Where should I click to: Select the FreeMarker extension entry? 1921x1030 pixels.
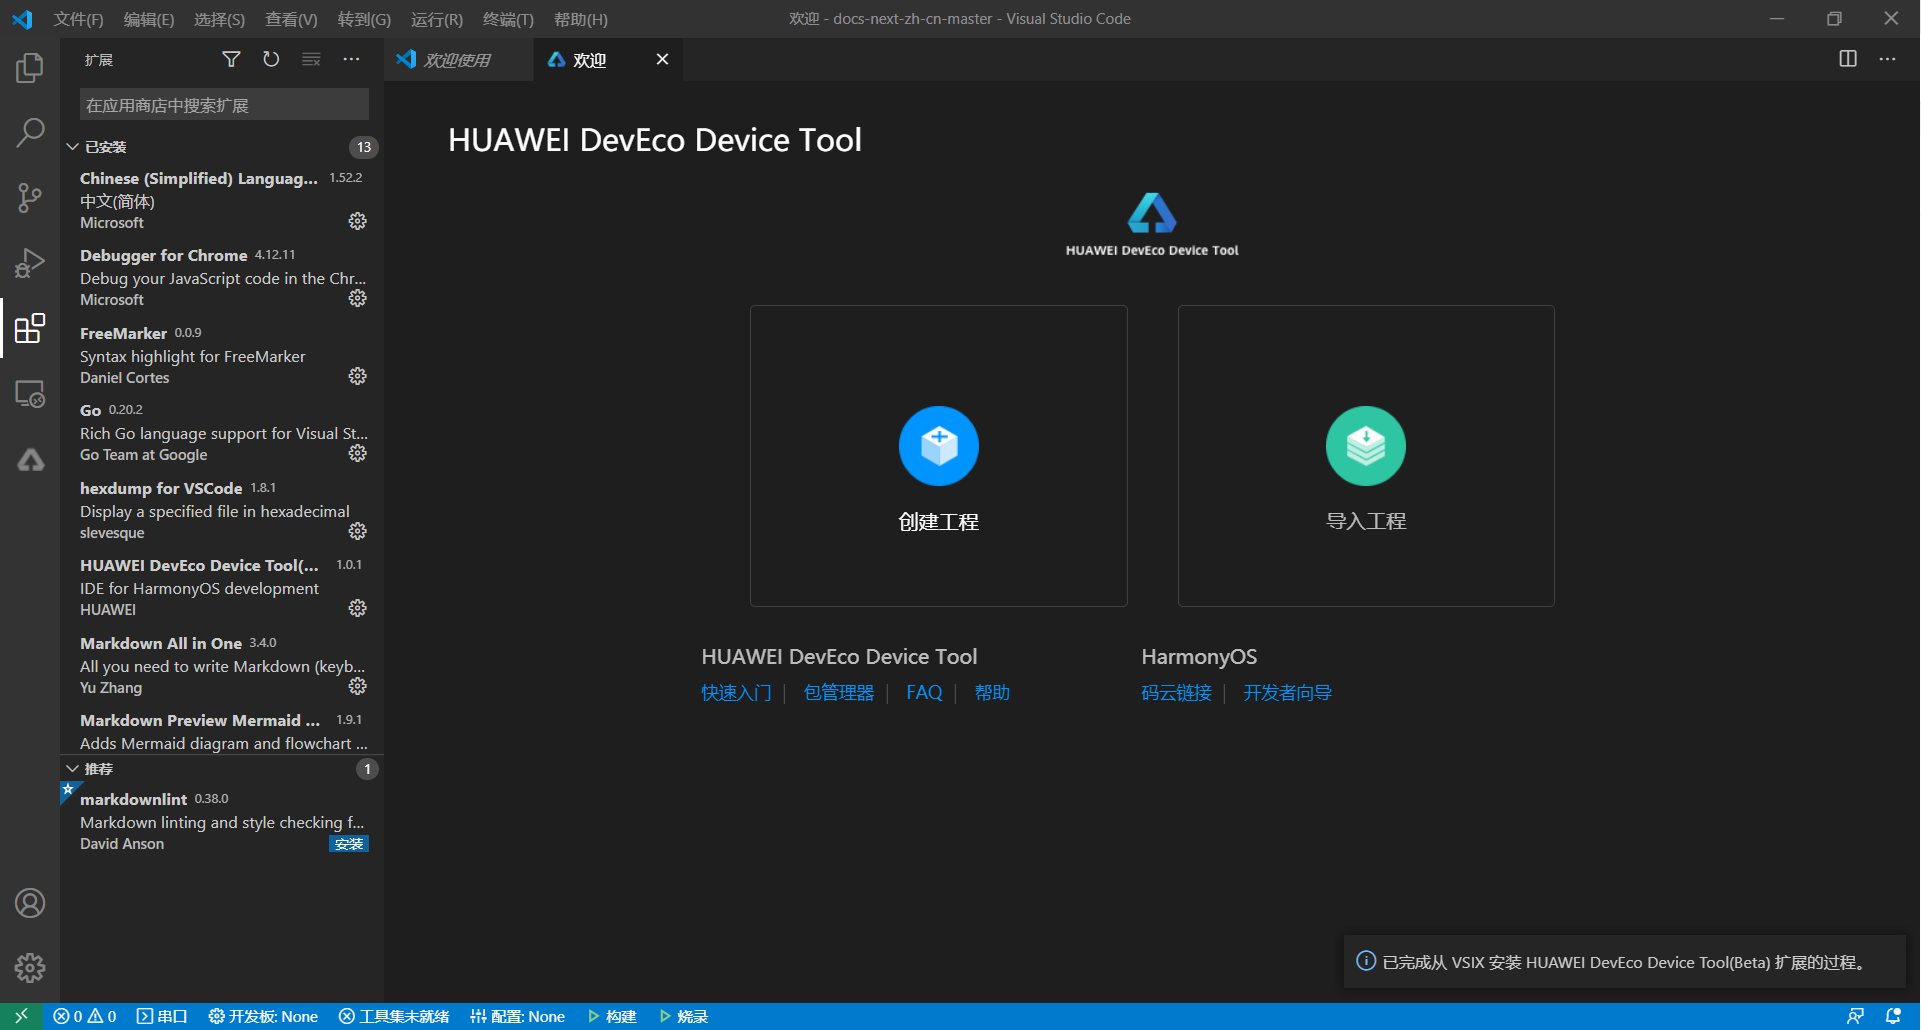pyautogui.click(x=222, y=355)
